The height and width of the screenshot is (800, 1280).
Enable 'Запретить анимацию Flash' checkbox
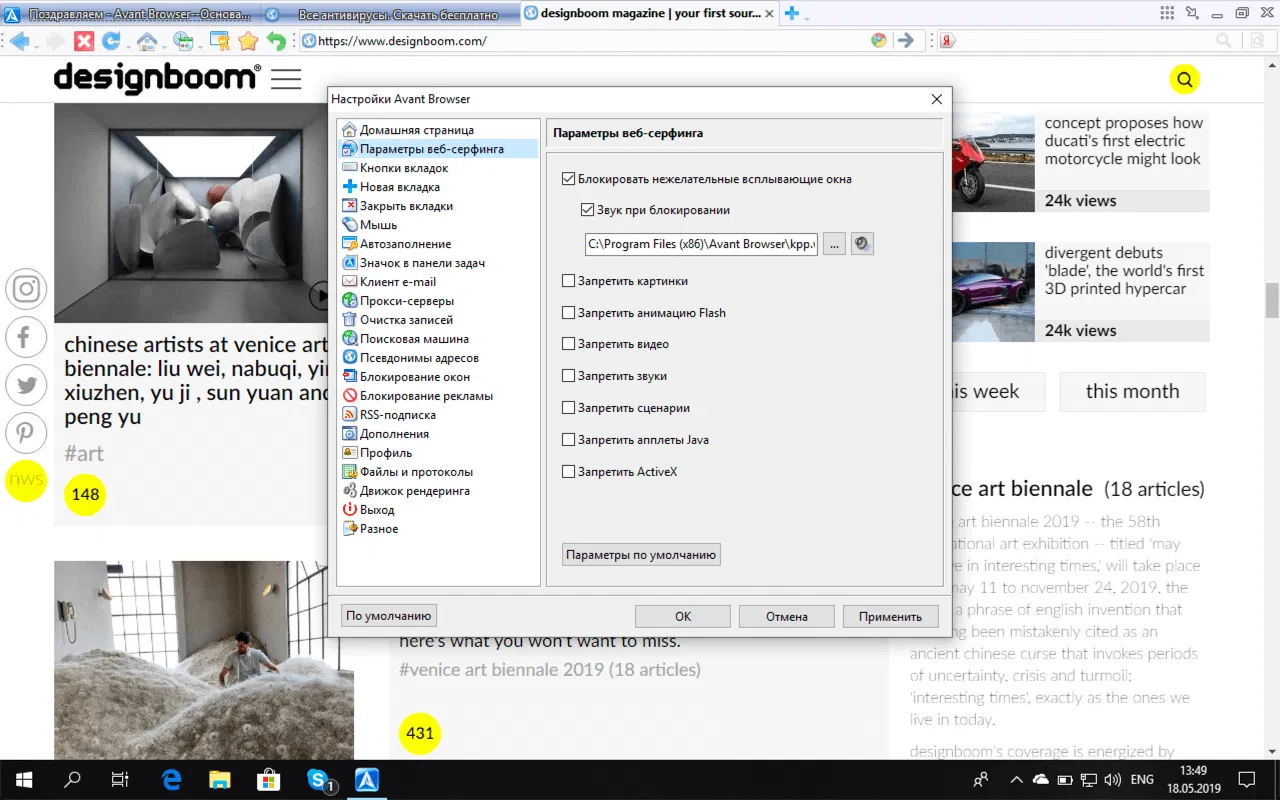[569, 313]
